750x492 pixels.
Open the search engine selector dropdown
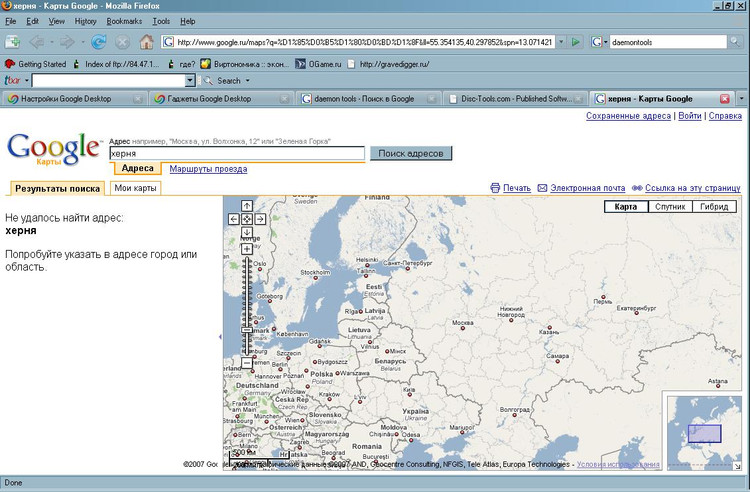click(x=599, y=42)
